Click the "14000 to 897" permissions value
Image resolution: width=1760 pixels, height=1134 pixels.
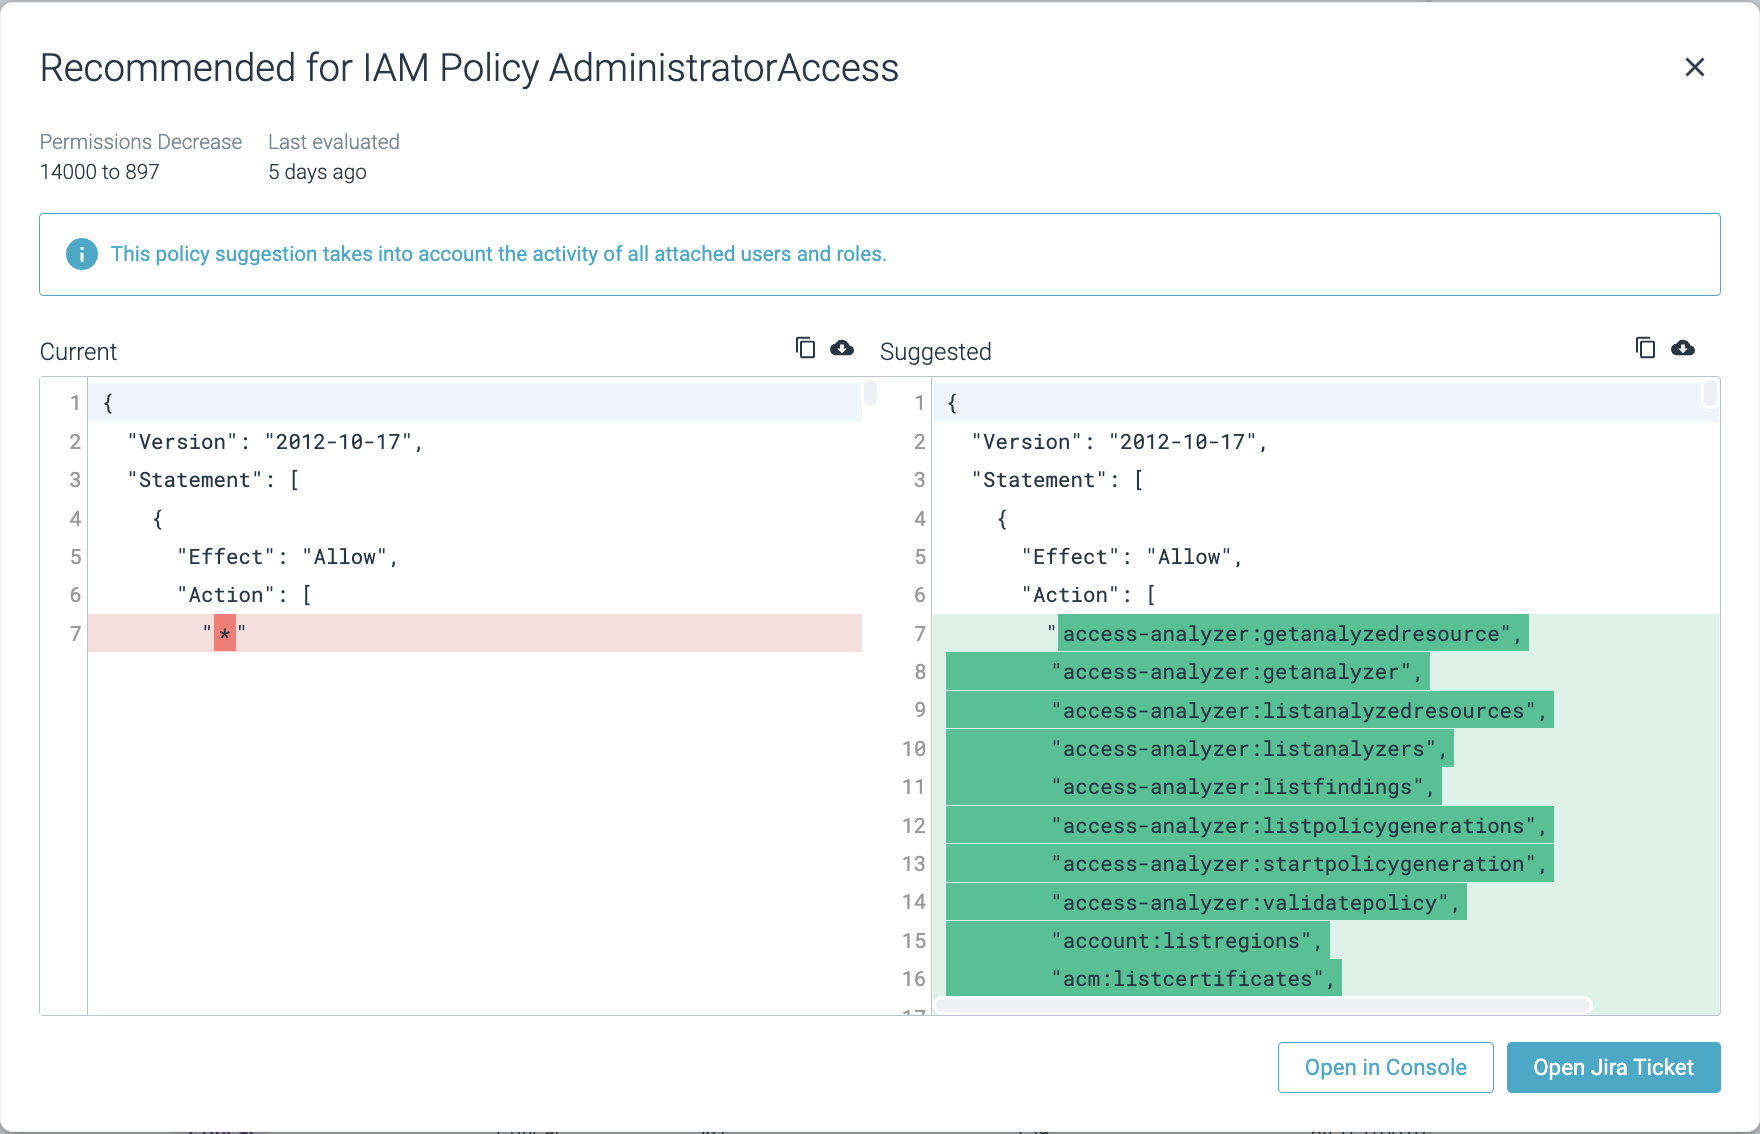(x=100, y=172)
